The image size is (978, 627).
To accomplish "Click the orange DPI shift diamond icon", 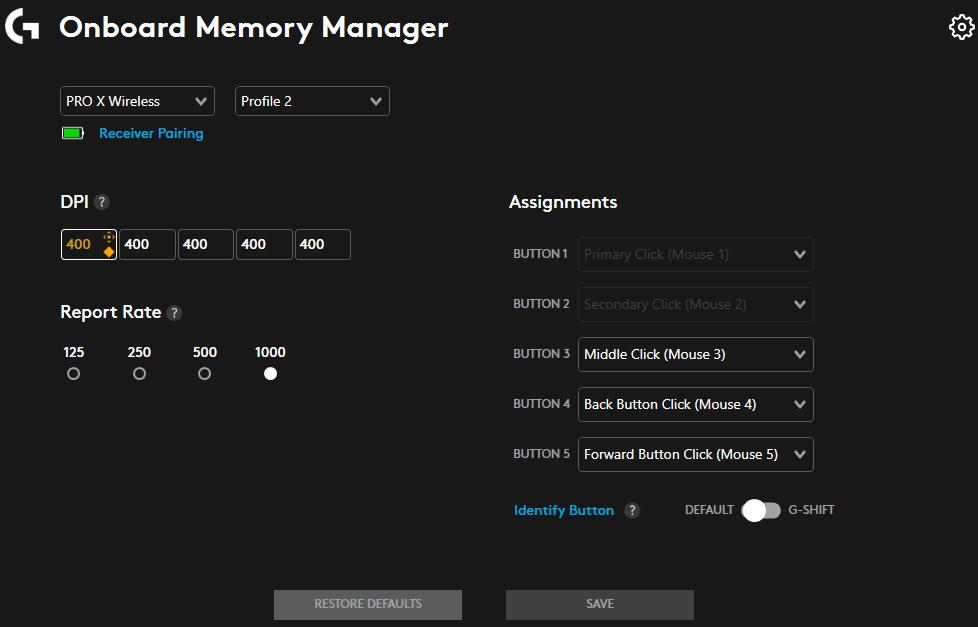I will click(x=108, y=252).
